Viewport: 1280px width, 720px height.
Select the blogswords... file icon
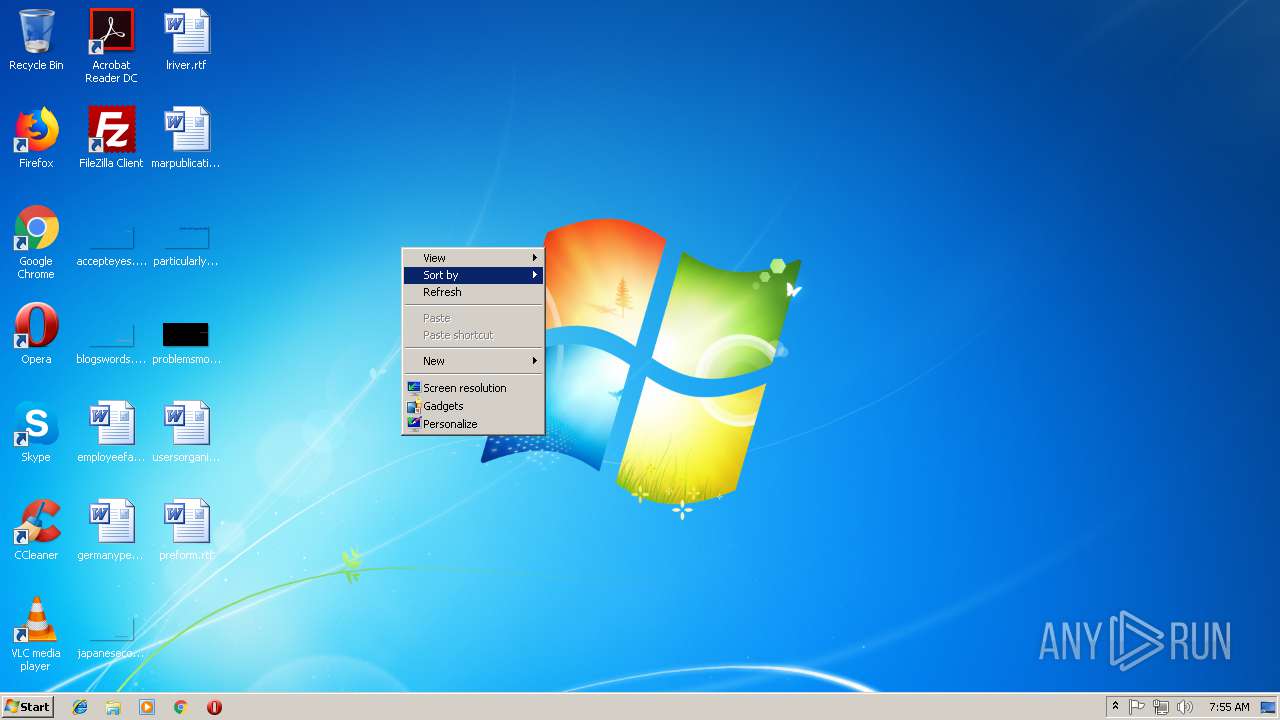[x=111, y=340]
